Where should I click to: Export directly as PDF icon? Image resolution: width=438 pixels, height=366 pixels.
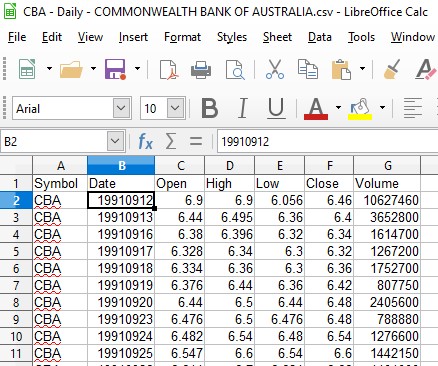169,69
